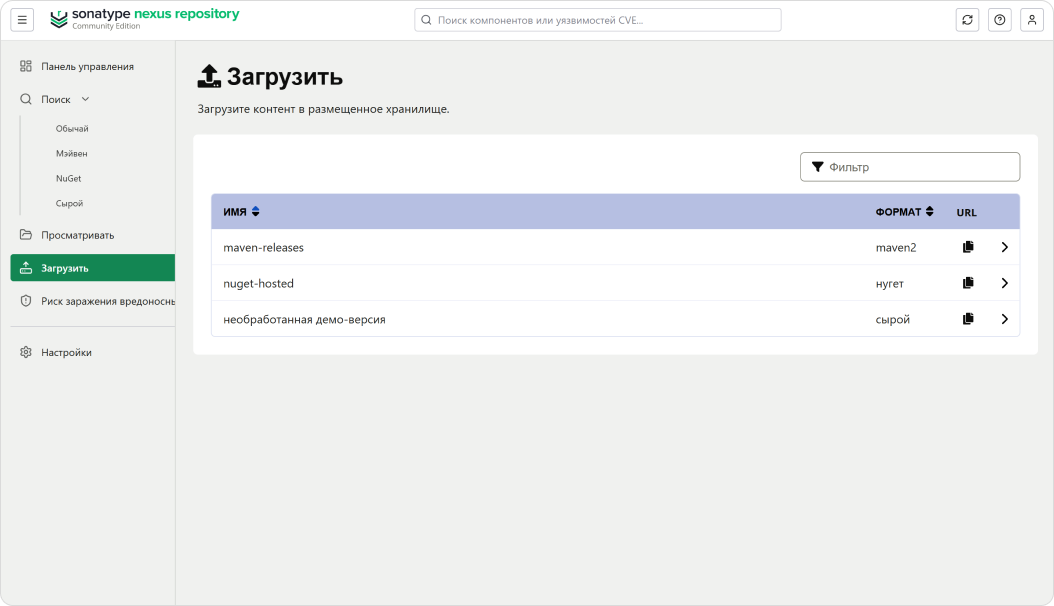Open Обычай search option
The width and height of the screenshot is (1054, 606).
[x=72, y=128]
